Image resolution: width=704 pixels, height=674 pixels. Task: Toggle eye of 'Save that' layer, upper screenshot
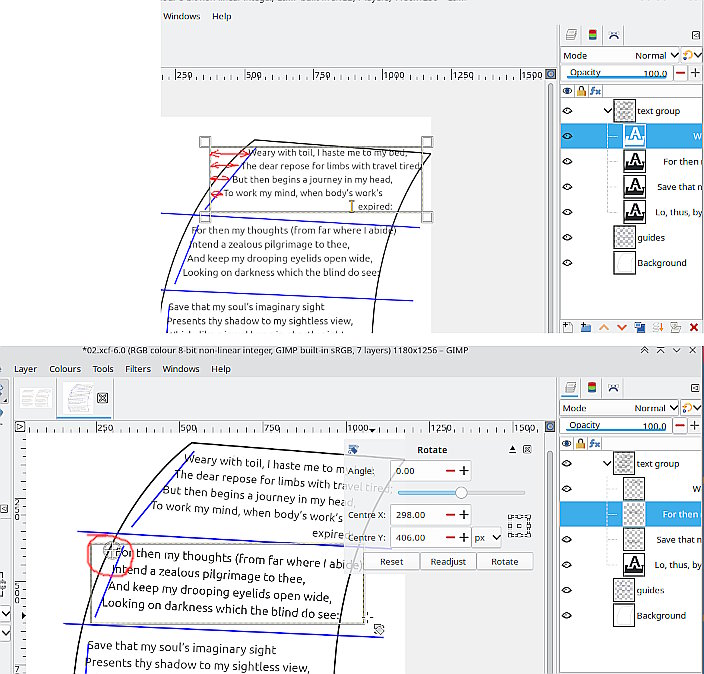(568, 187)
